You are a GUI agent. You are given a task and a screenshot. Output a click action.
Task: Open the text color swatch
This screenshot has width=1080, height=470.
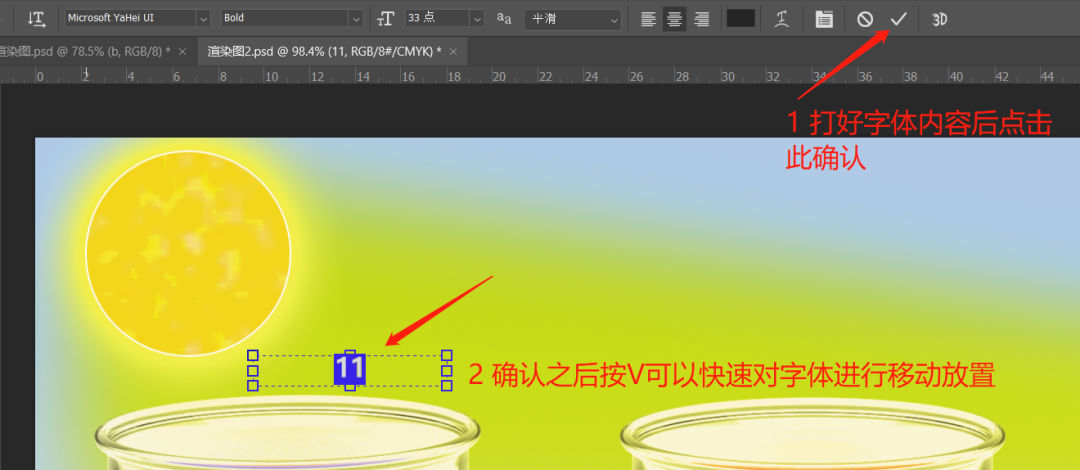[741, 19]
